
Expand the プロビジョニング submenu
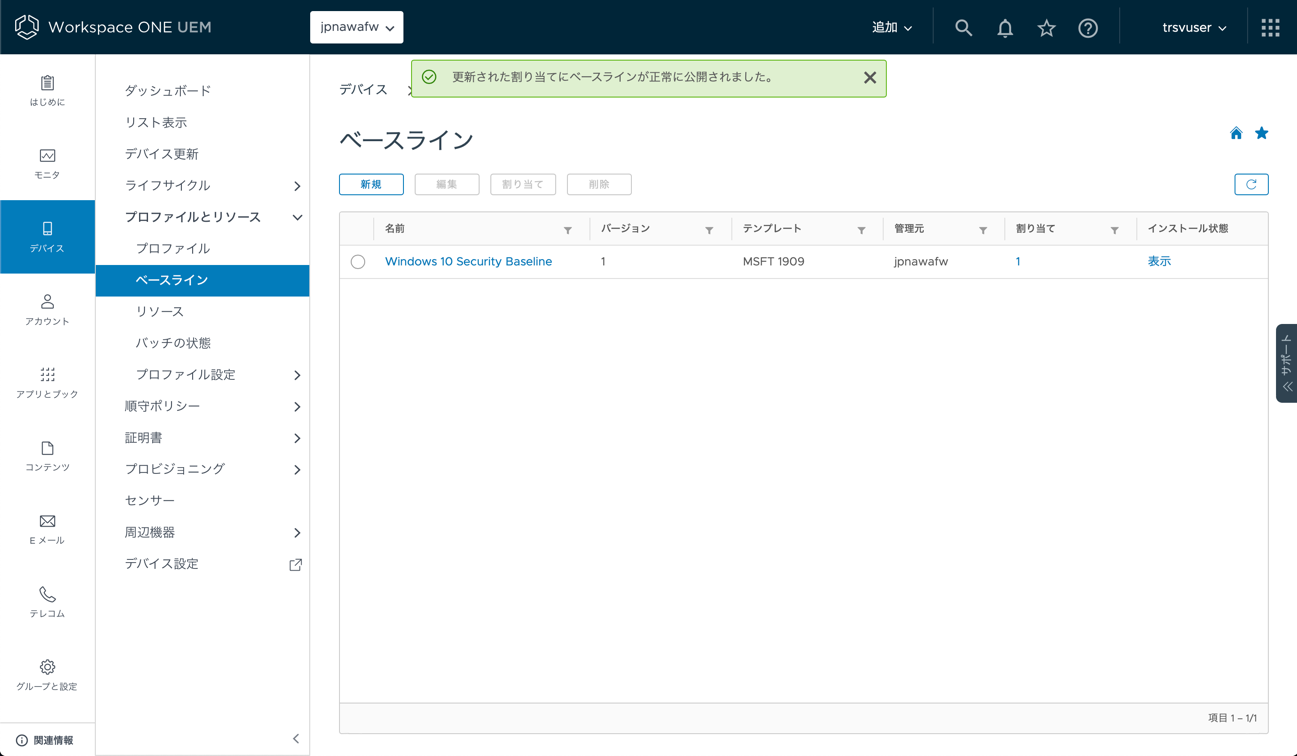tap(297, 469)
